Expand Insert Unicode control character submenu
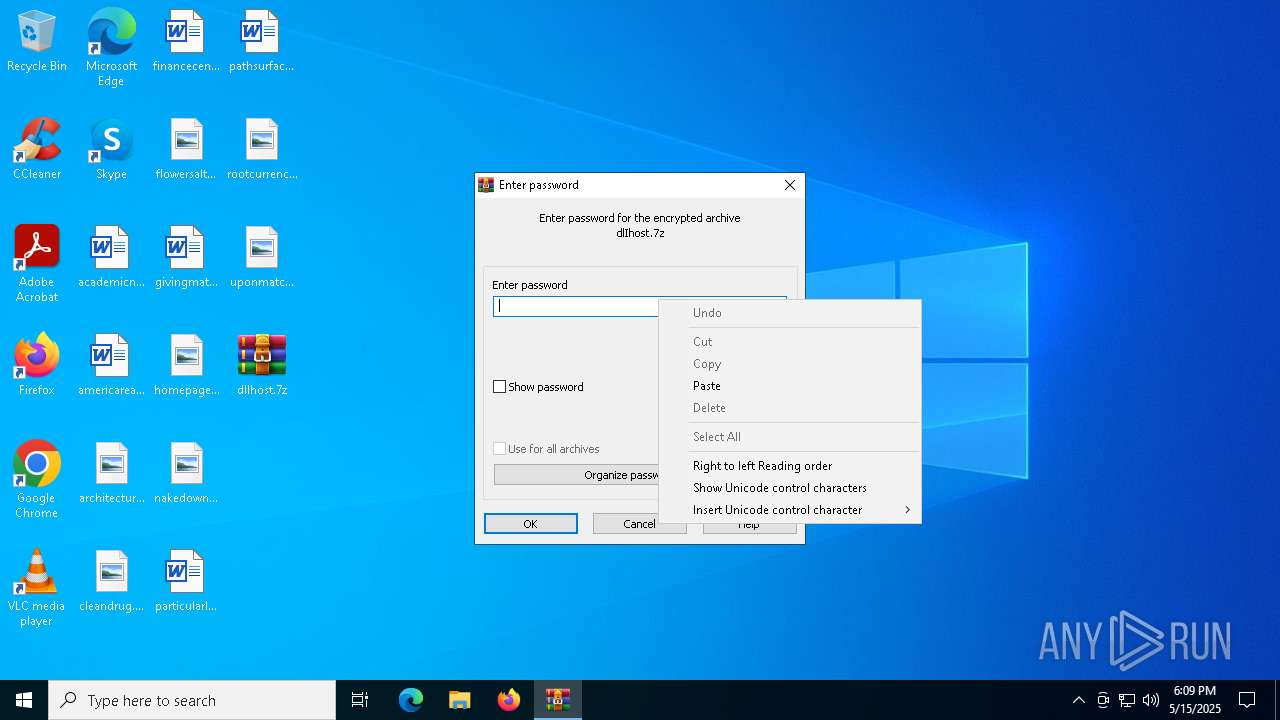1280x720 pixels. tap(790, 510)
